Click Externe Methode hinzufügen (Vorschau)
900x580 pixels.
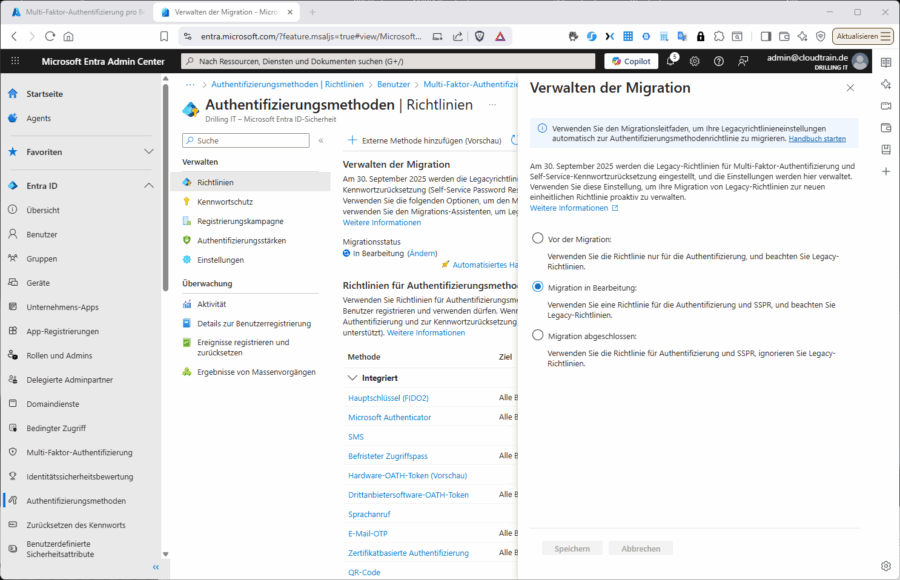[425, 141]
